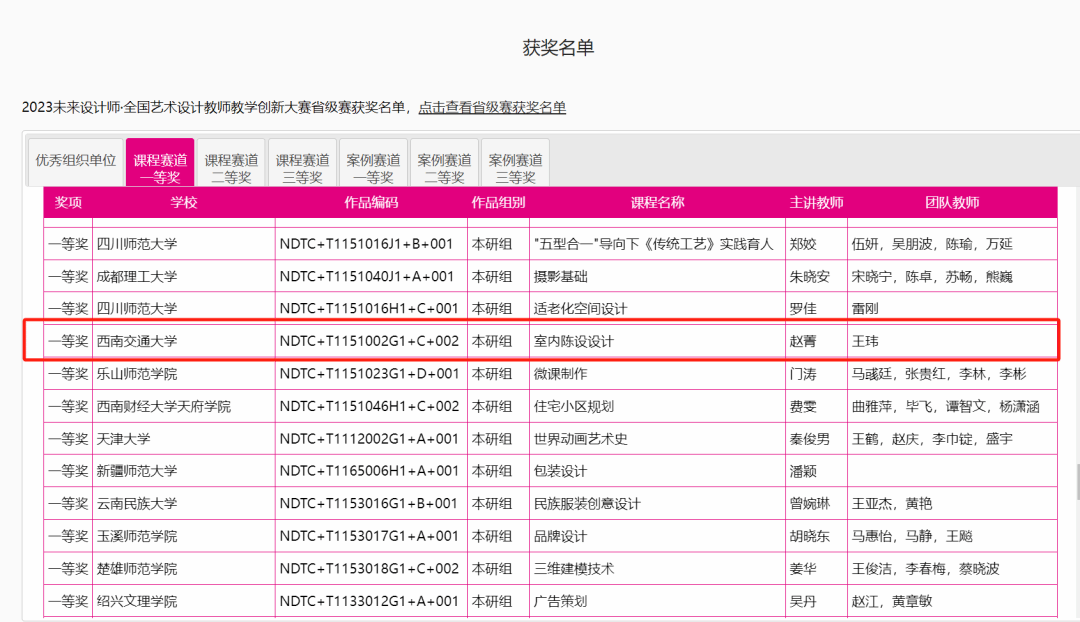Click the 奖项 column header
Viewport: 1080px width, 622px height.
pyautogui.click(x=68, y=203)
